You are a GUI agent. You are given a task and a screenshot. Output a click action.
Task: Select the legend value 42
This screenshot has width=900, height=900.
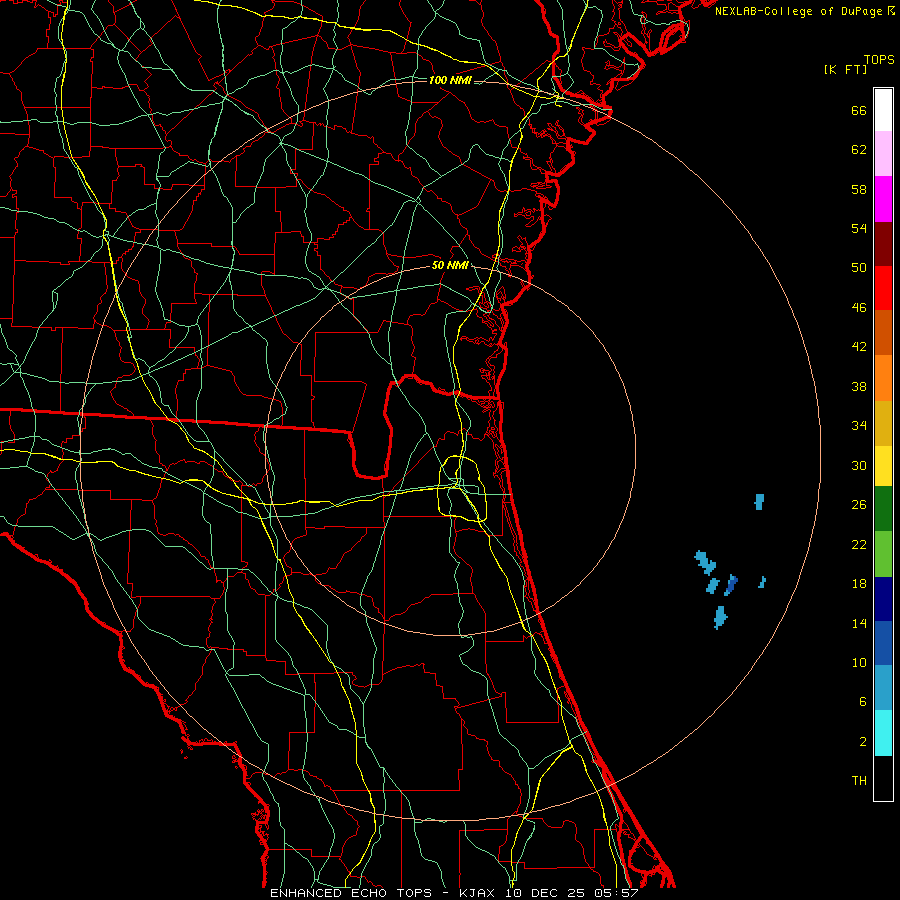[x=859, y=347]
